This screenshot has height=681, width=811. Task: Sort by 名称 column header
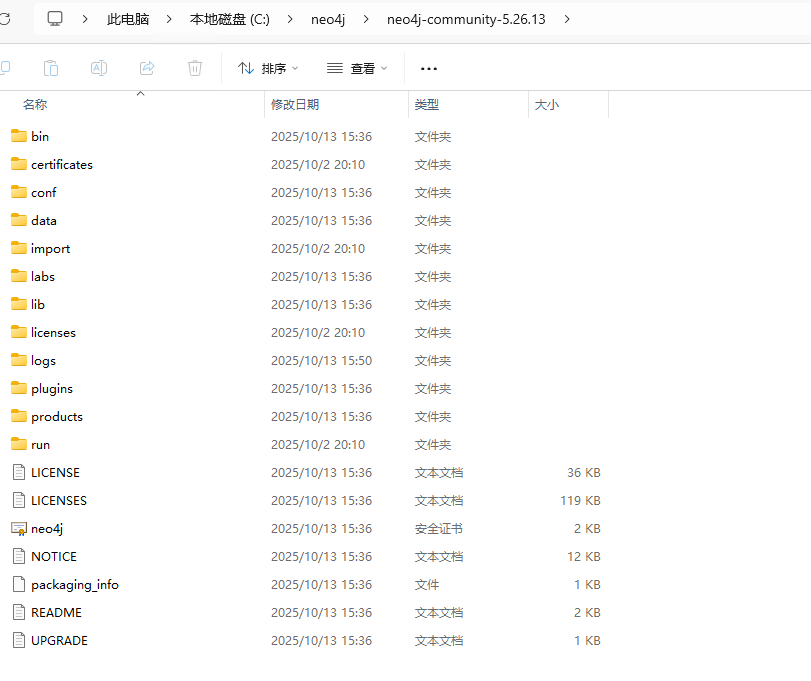coord(35,104)
